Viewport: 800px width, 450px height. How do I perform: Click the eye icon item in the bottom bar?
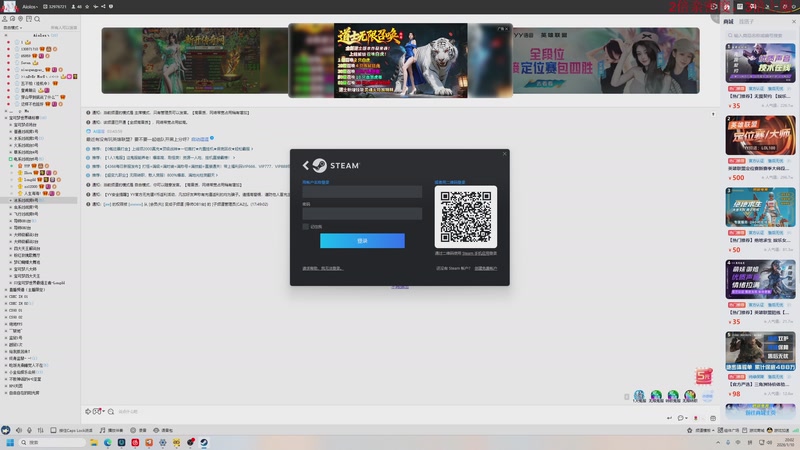163,430
